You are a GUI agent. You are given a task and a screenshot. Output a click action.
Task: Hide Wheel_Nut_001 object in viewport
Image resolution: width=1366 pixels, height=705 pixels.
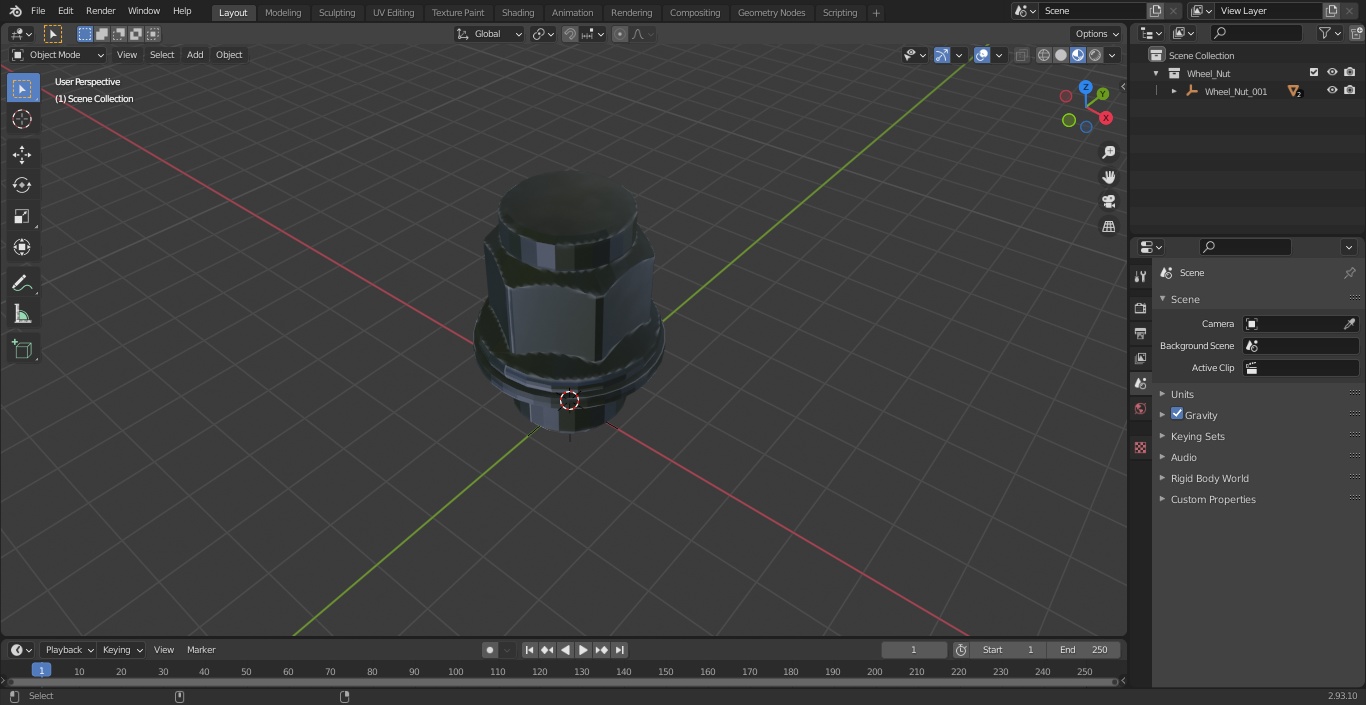point(1332,91)
